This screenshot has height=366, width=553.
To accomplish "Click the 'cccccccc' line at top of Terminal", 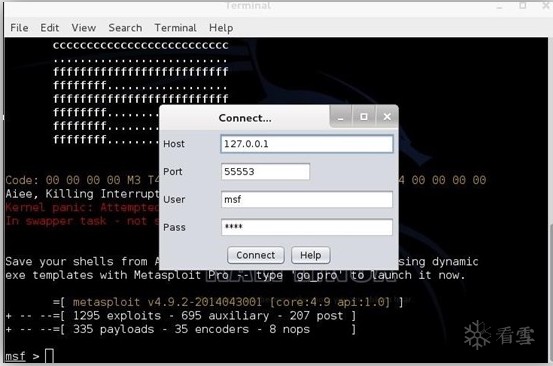I will 141,45.
